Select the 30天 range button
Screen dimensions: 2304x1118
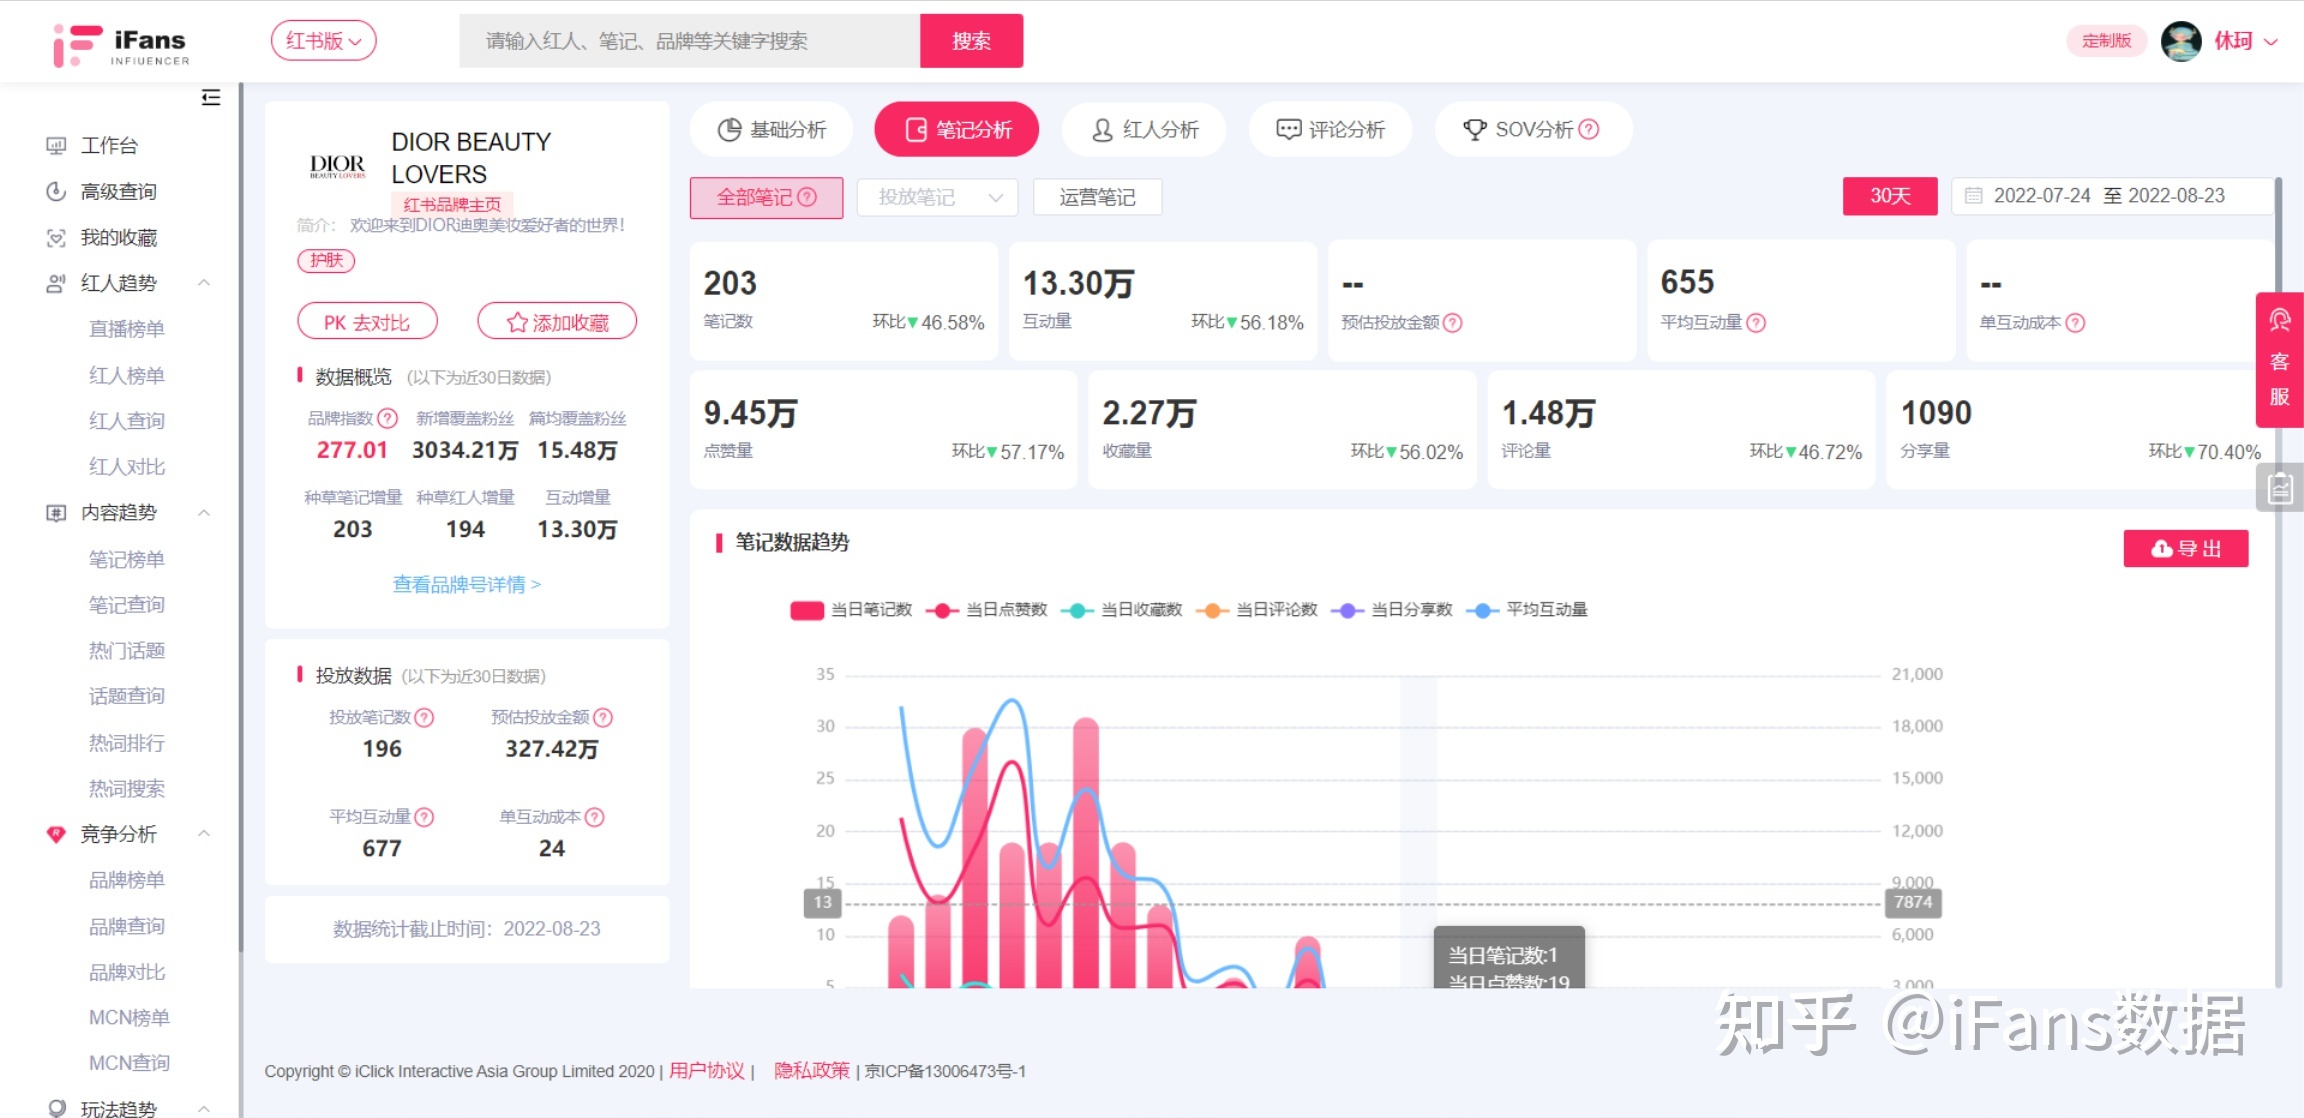coord(1890,196)
